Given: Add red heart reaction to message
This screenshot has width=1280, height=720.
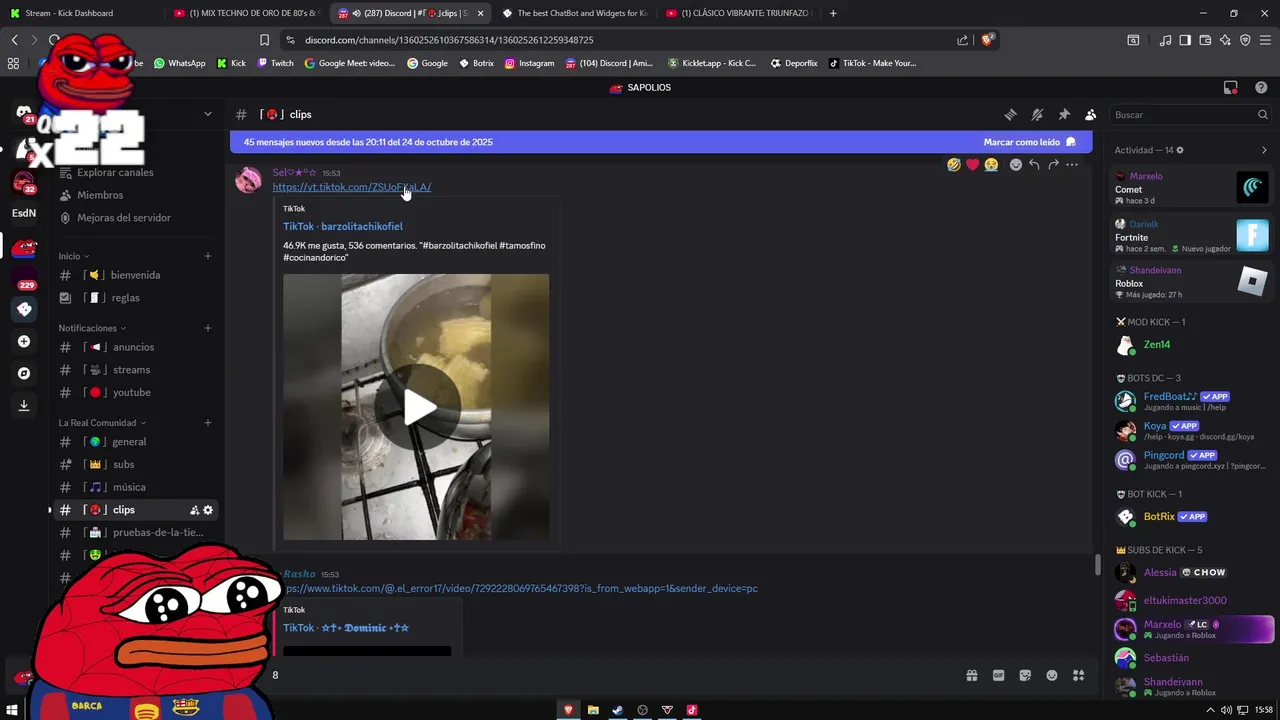Looking at the screenshot, I should [x=972, y=165].
